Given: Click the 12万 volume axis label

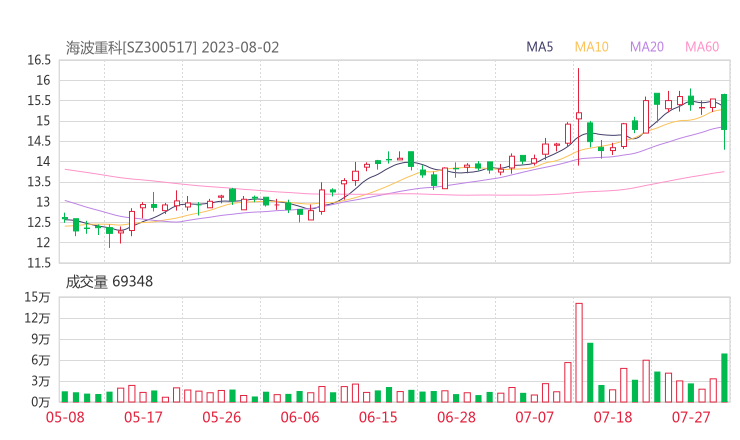Looking at the screenshot, I should click(x=37, y=318).
